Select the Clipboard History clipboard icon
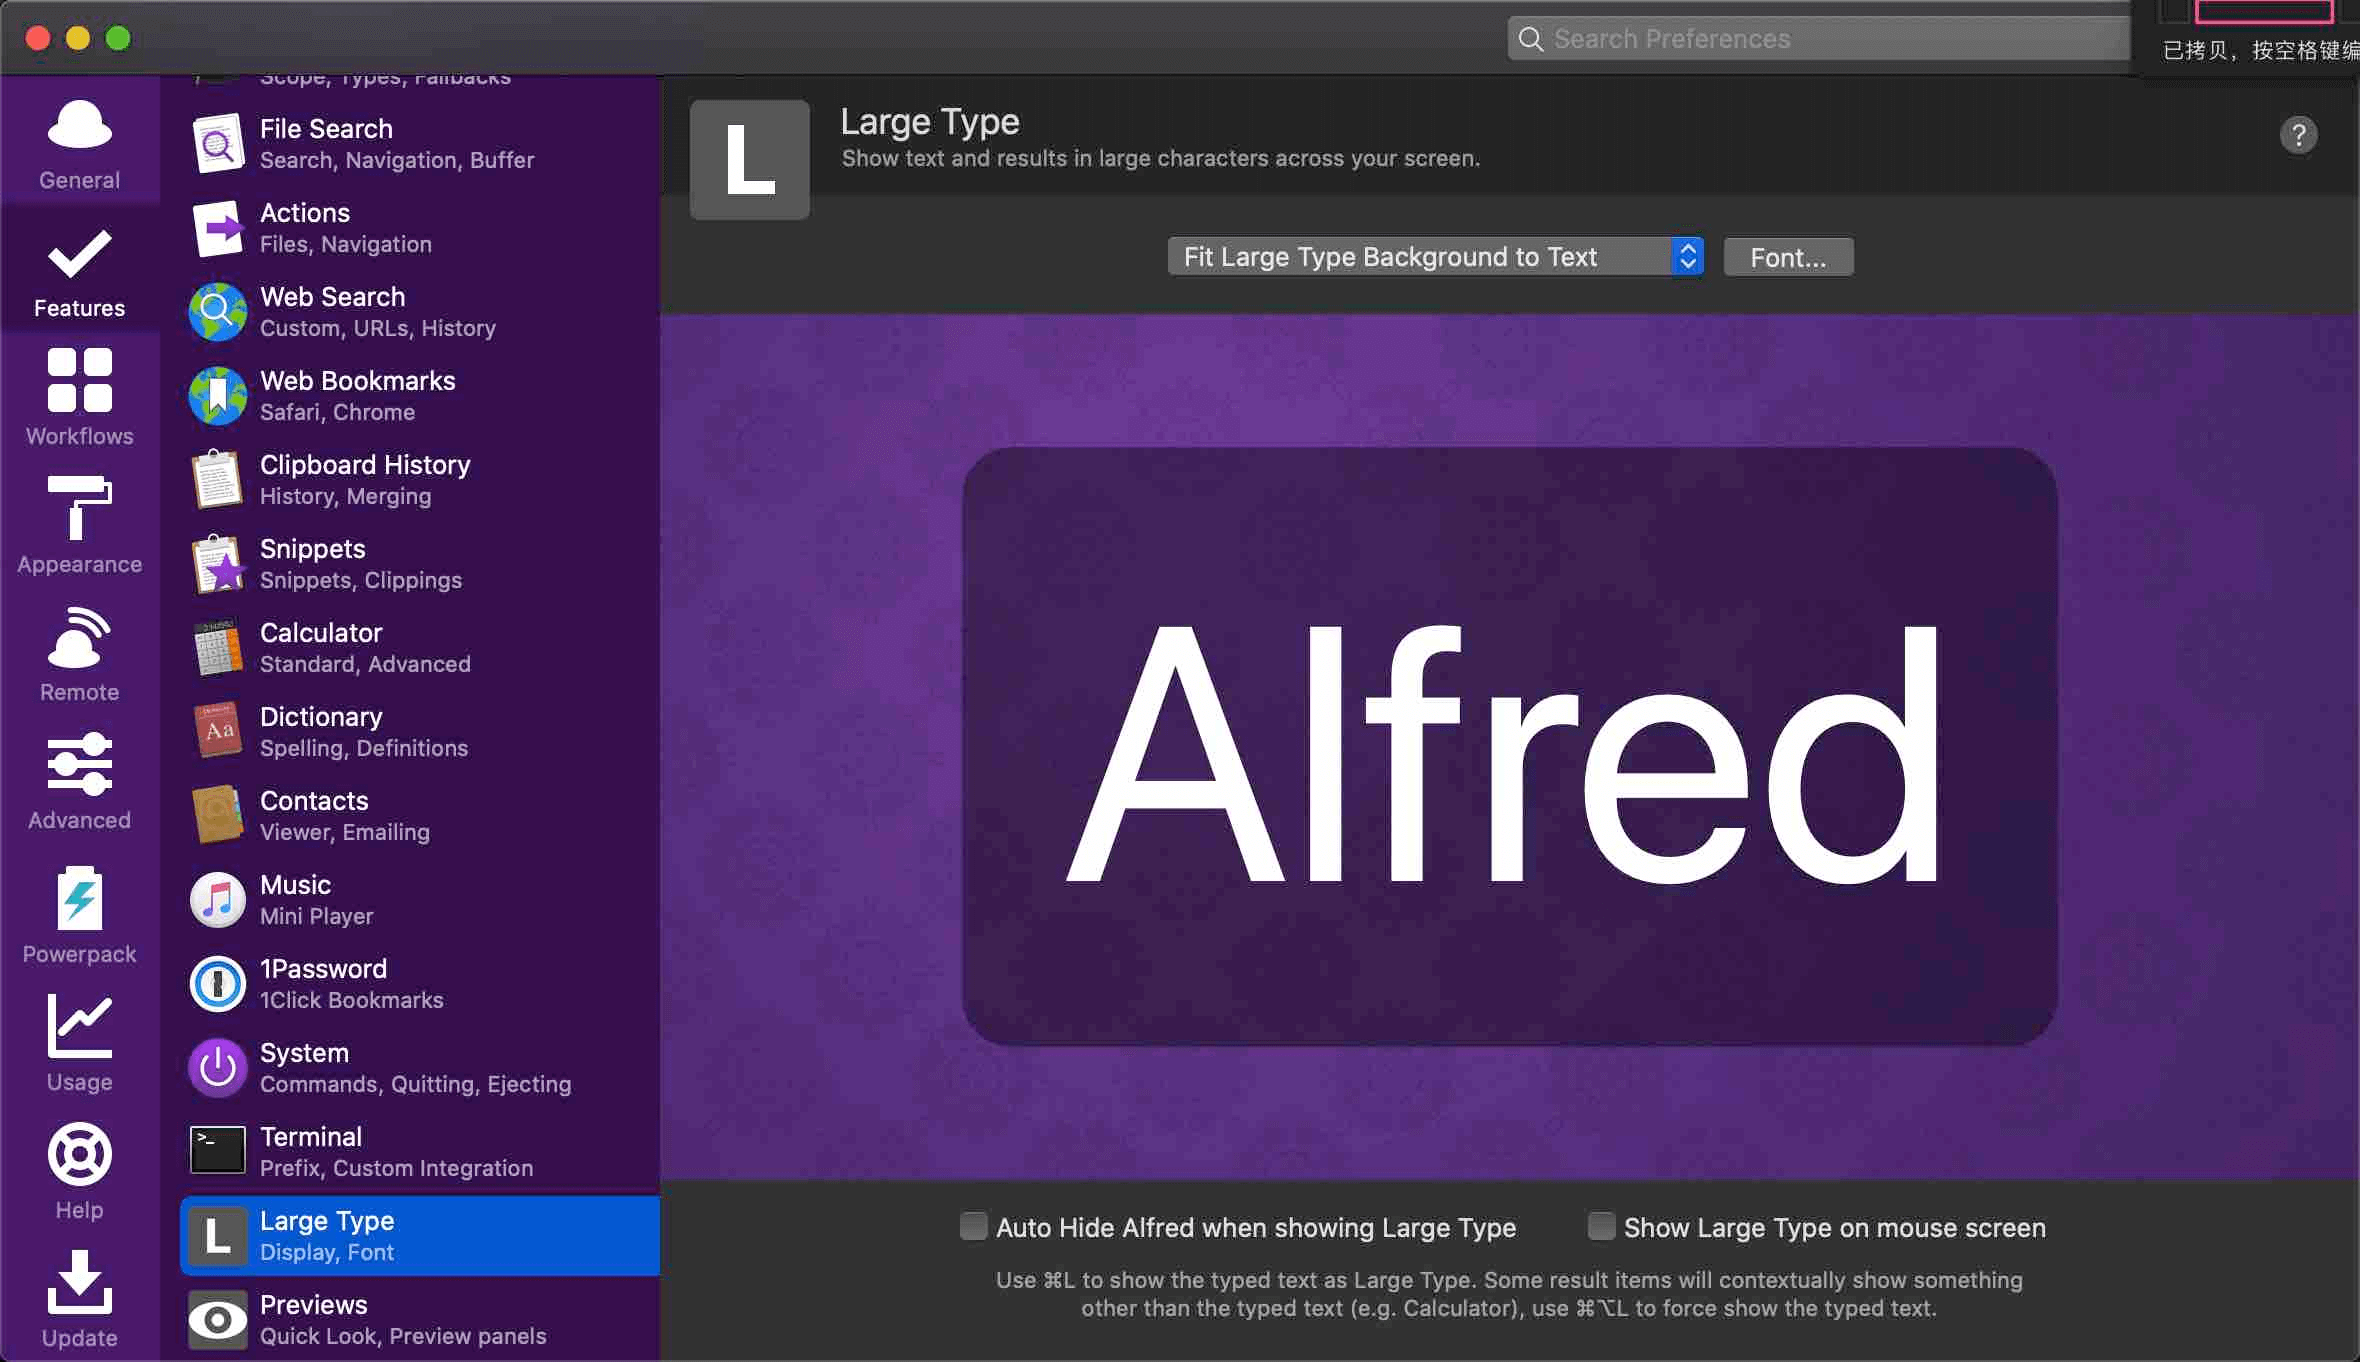Image resolution: width=2360 pixels, height=1362 pixels. pos(218,480)
